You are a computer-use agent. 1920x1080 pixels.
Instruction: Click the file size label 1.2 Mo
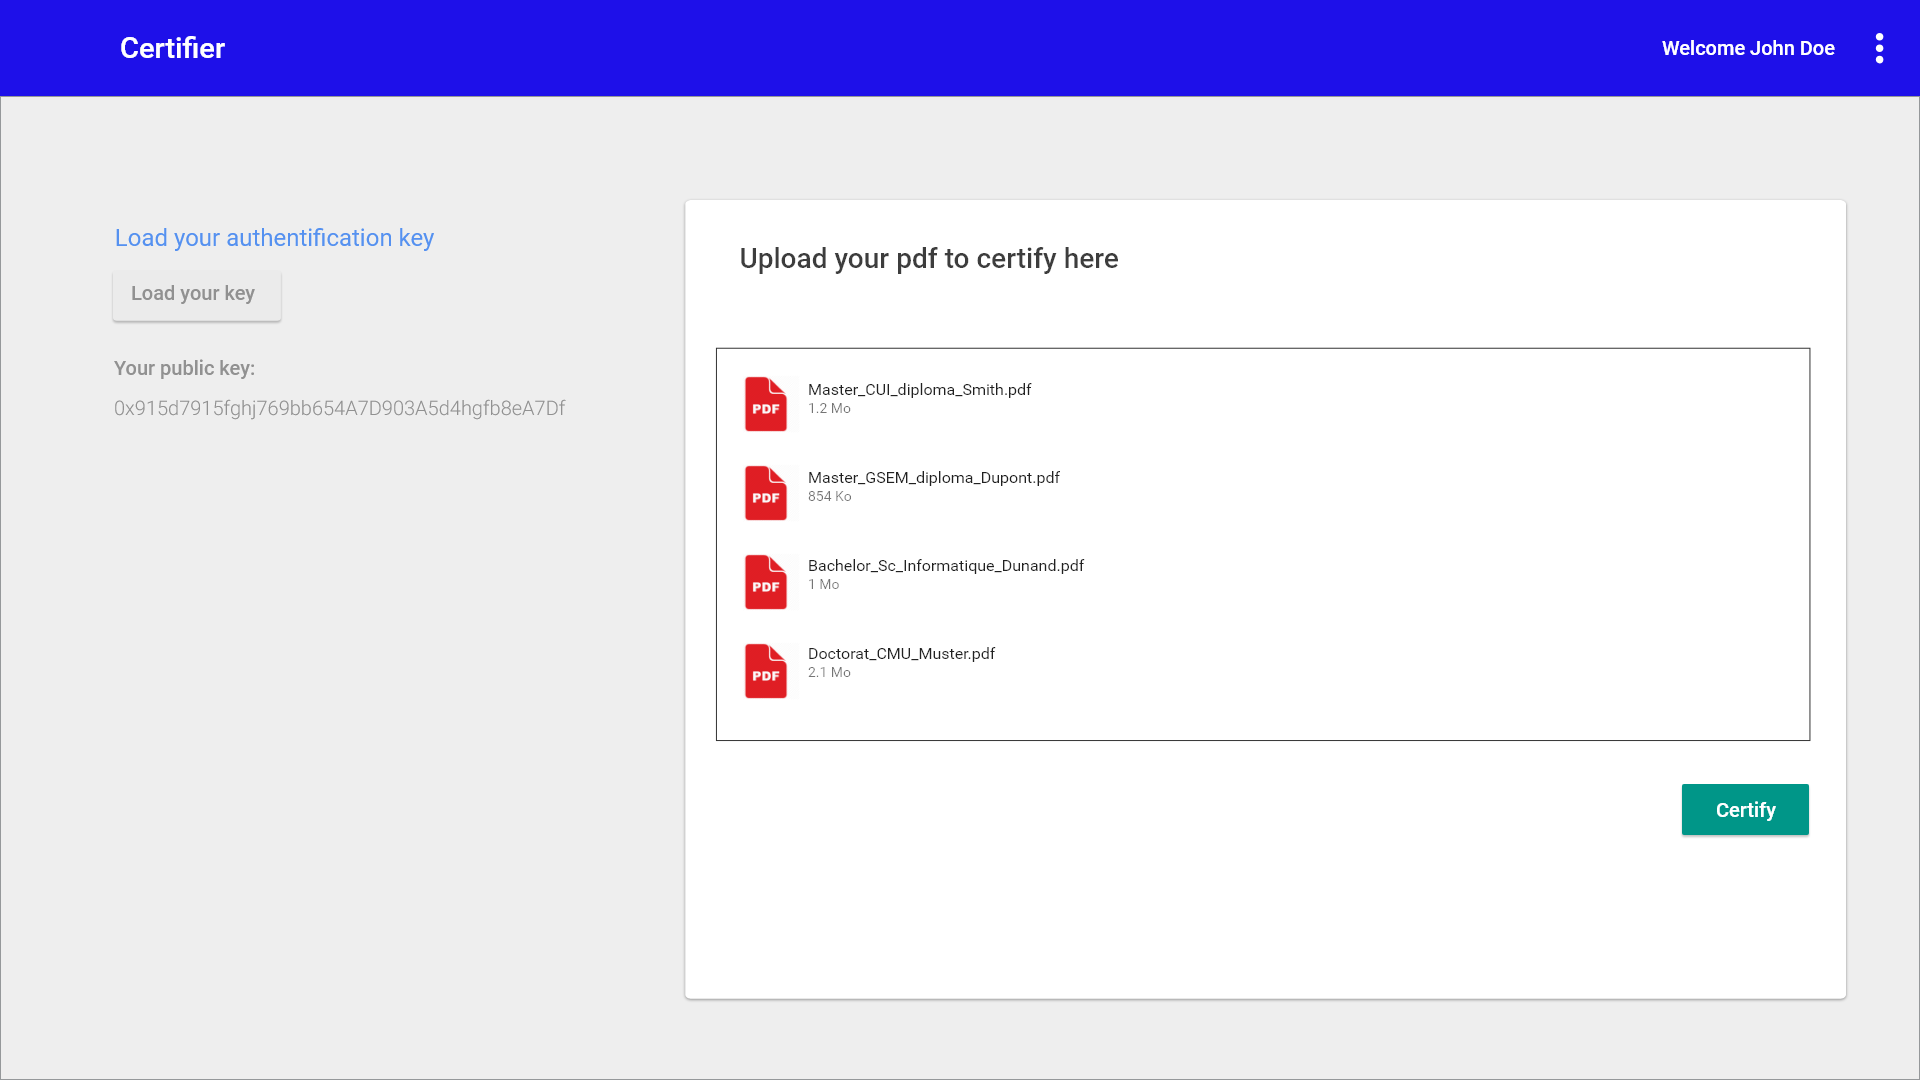[829, 408]
